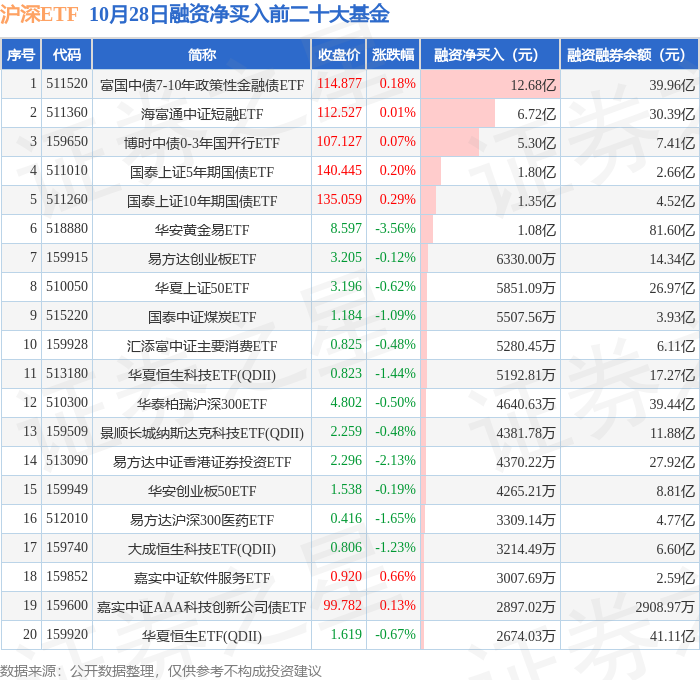Select 博时中债0-3年国开行ETF name
This screenshot has width=700, height=680.
tap(202, 143)
